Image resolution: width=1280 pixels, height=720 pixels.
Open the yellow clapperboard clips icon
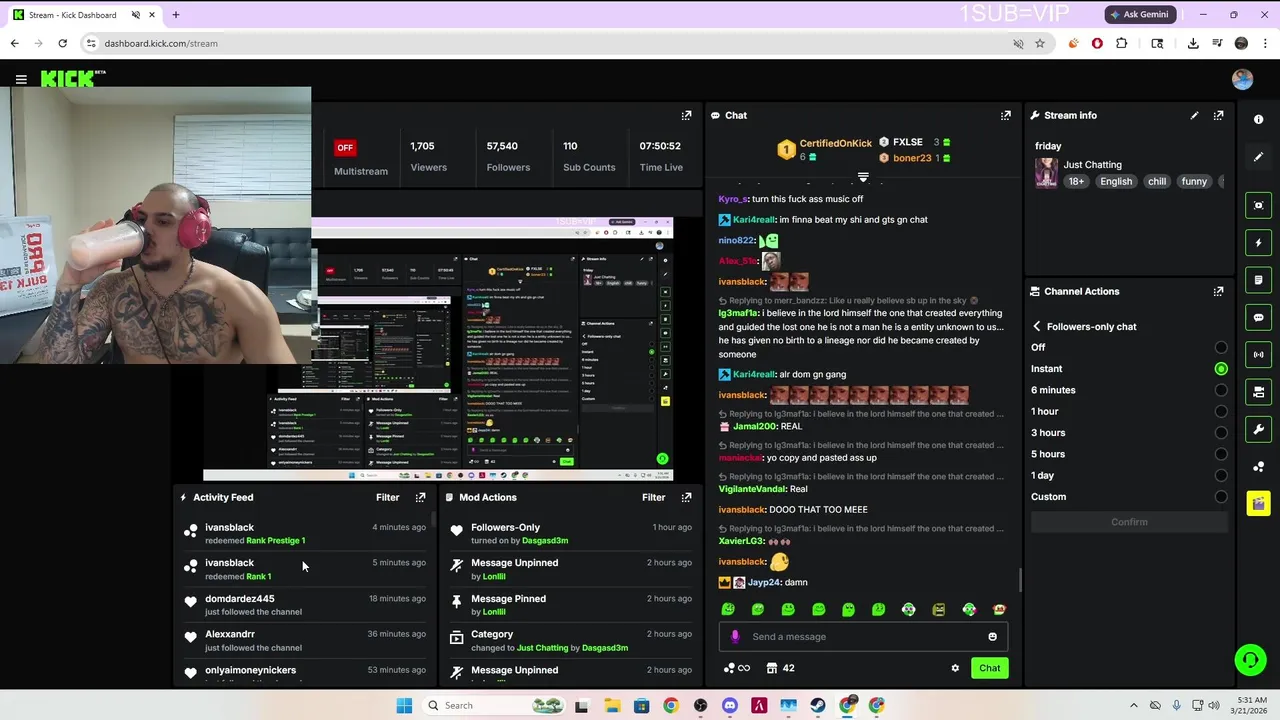click(1258, 504)
